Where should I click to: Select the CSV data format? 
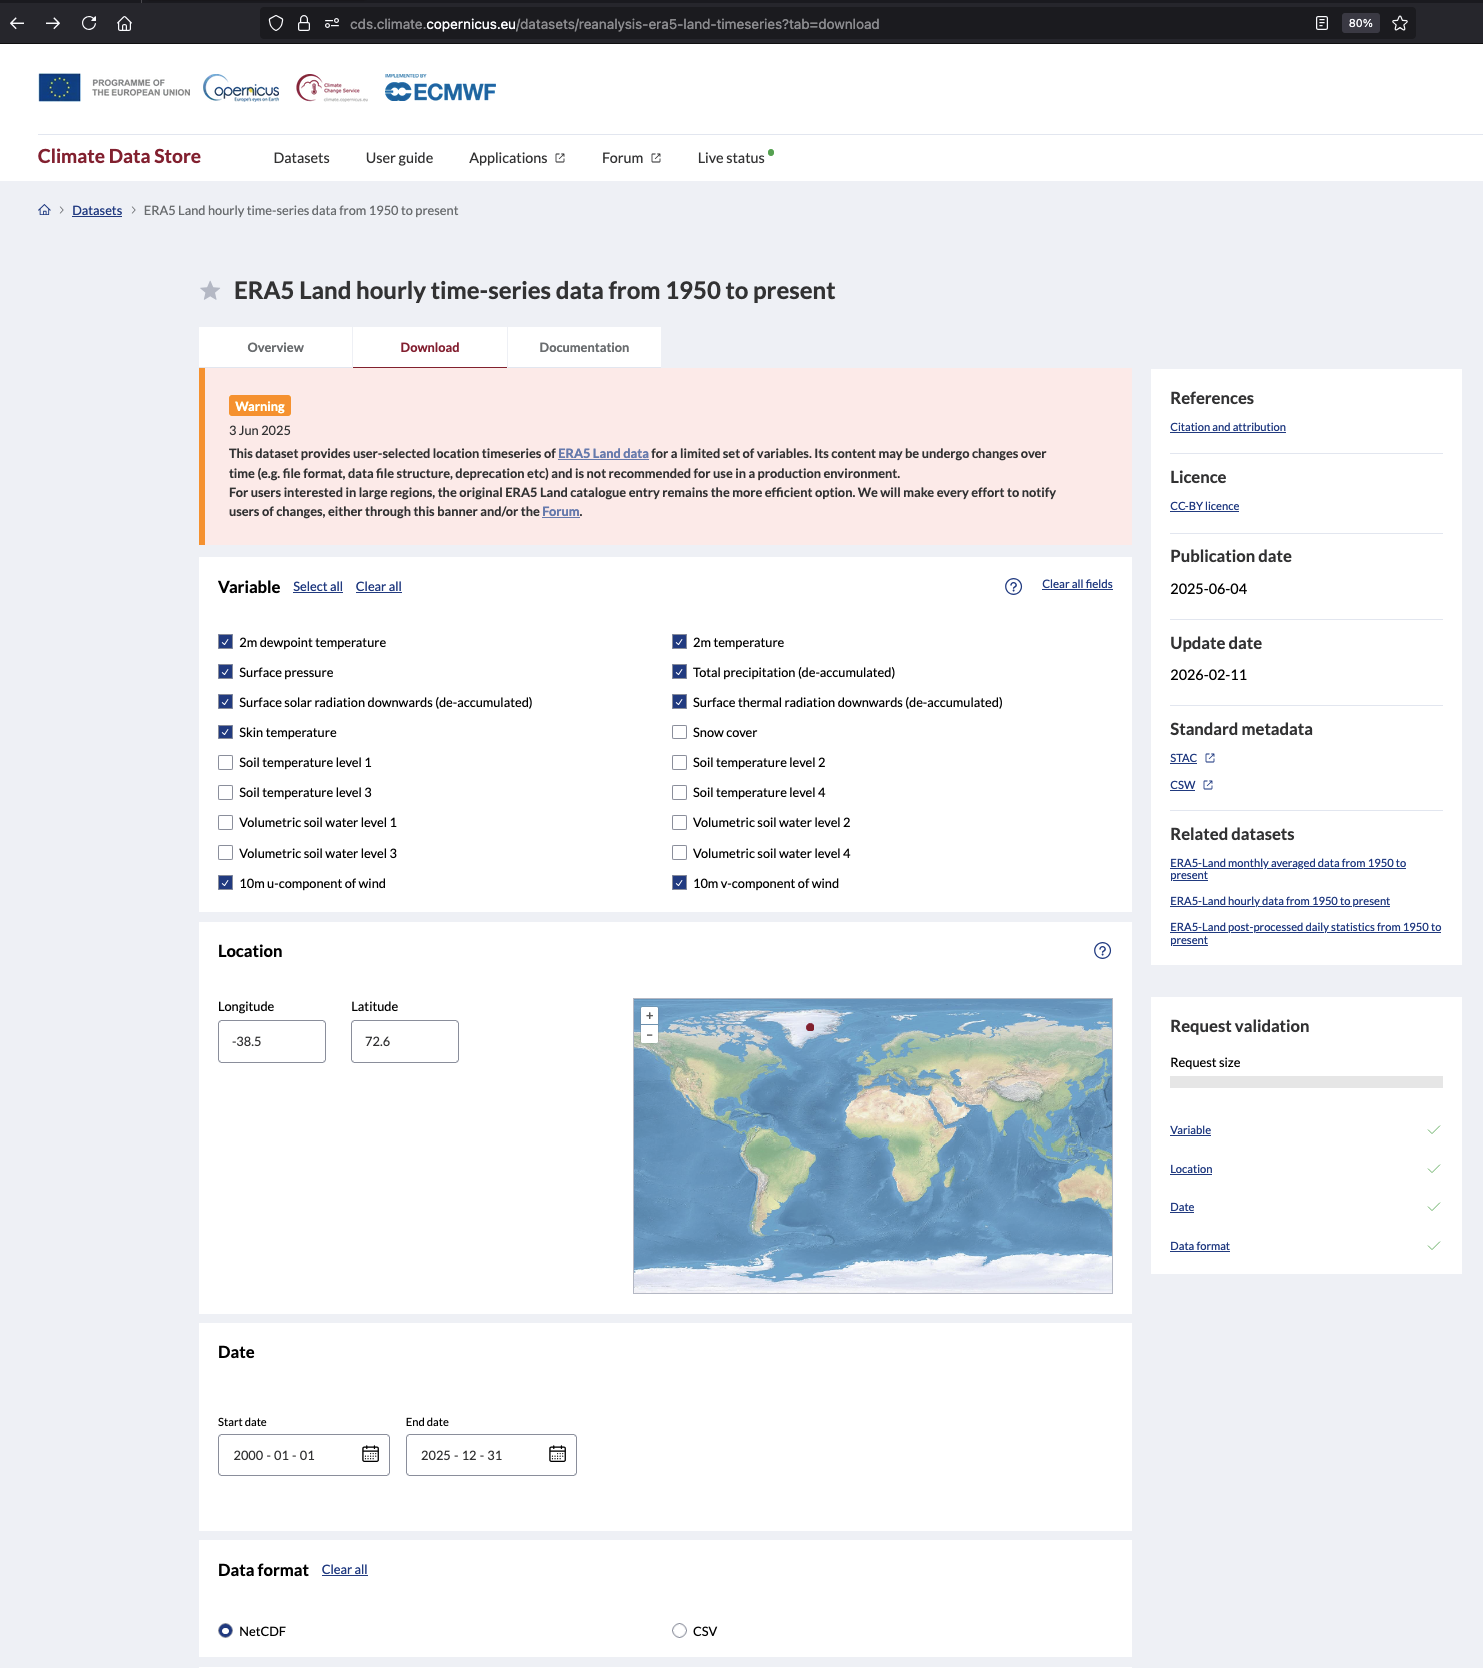coord(680,1631)
